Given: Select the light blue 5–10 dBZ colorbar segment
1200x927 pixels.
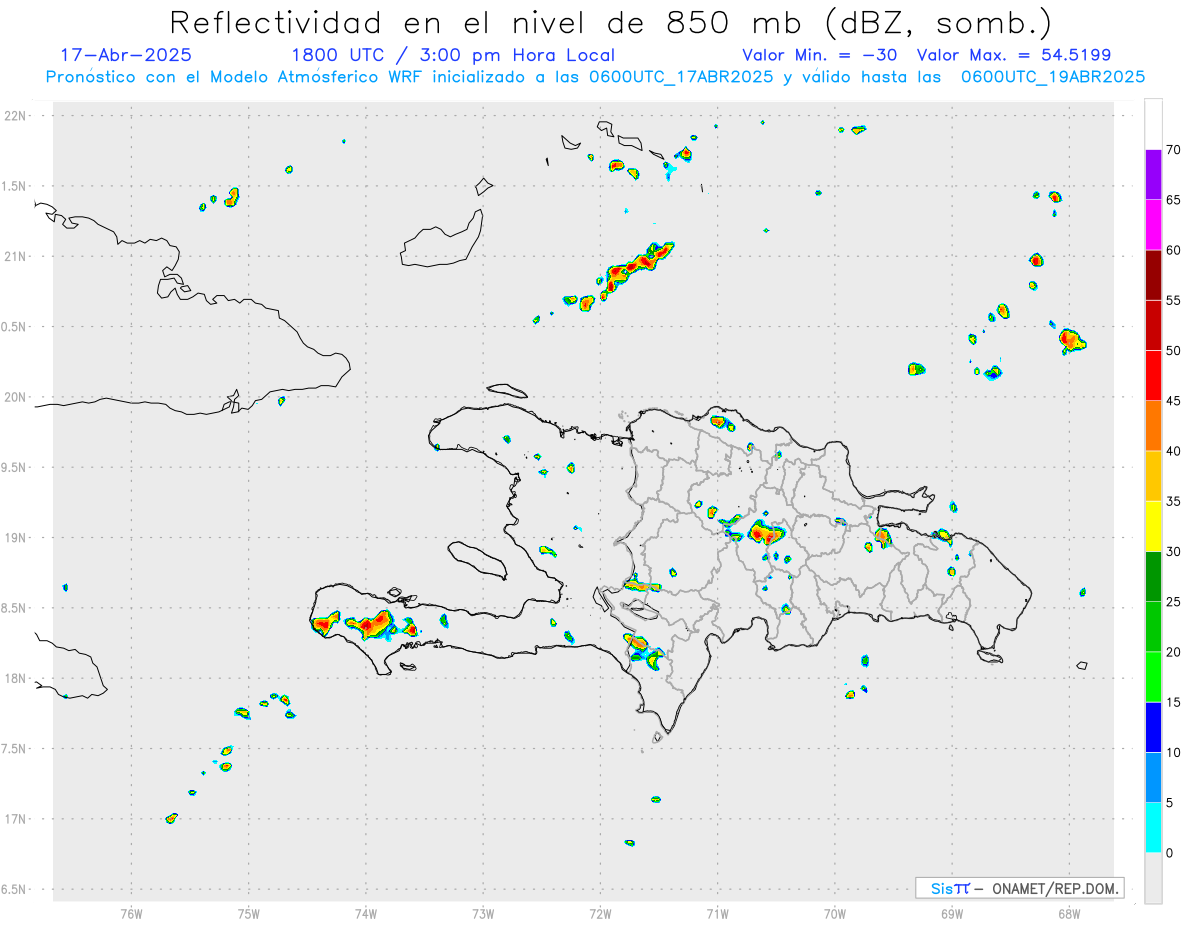Looking at the screenshot, I should pyautogui.click(x=1153, y=778).
